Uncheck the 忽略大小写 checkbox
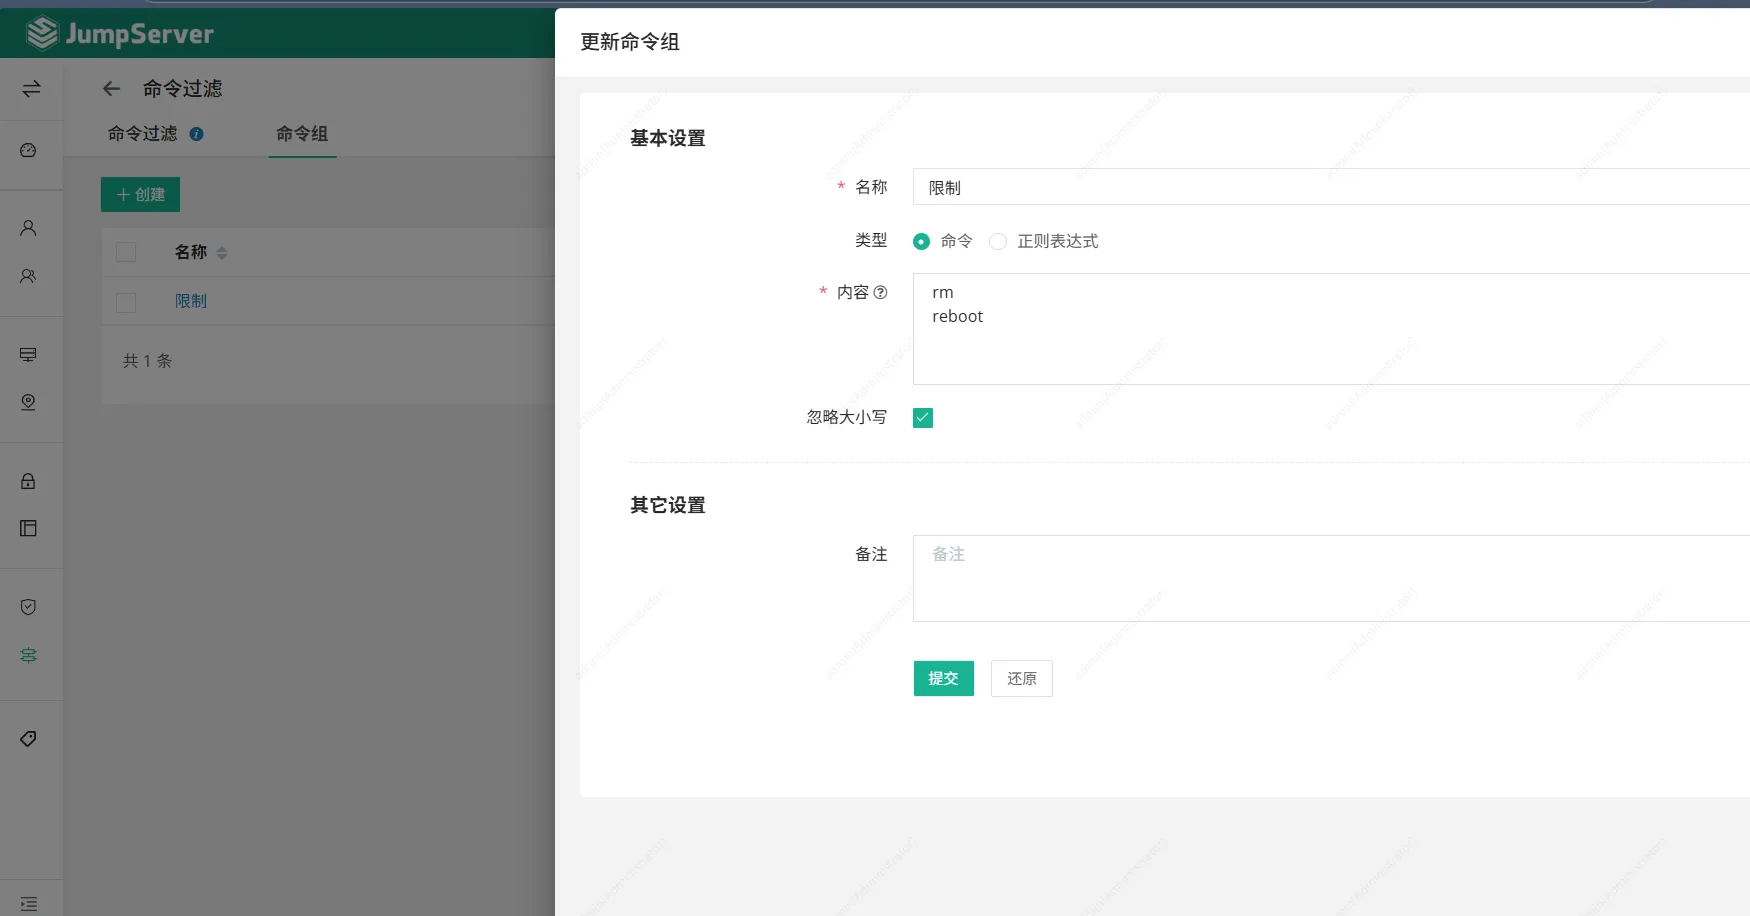This screenshot has height=916, width=1750. [922, 418]
